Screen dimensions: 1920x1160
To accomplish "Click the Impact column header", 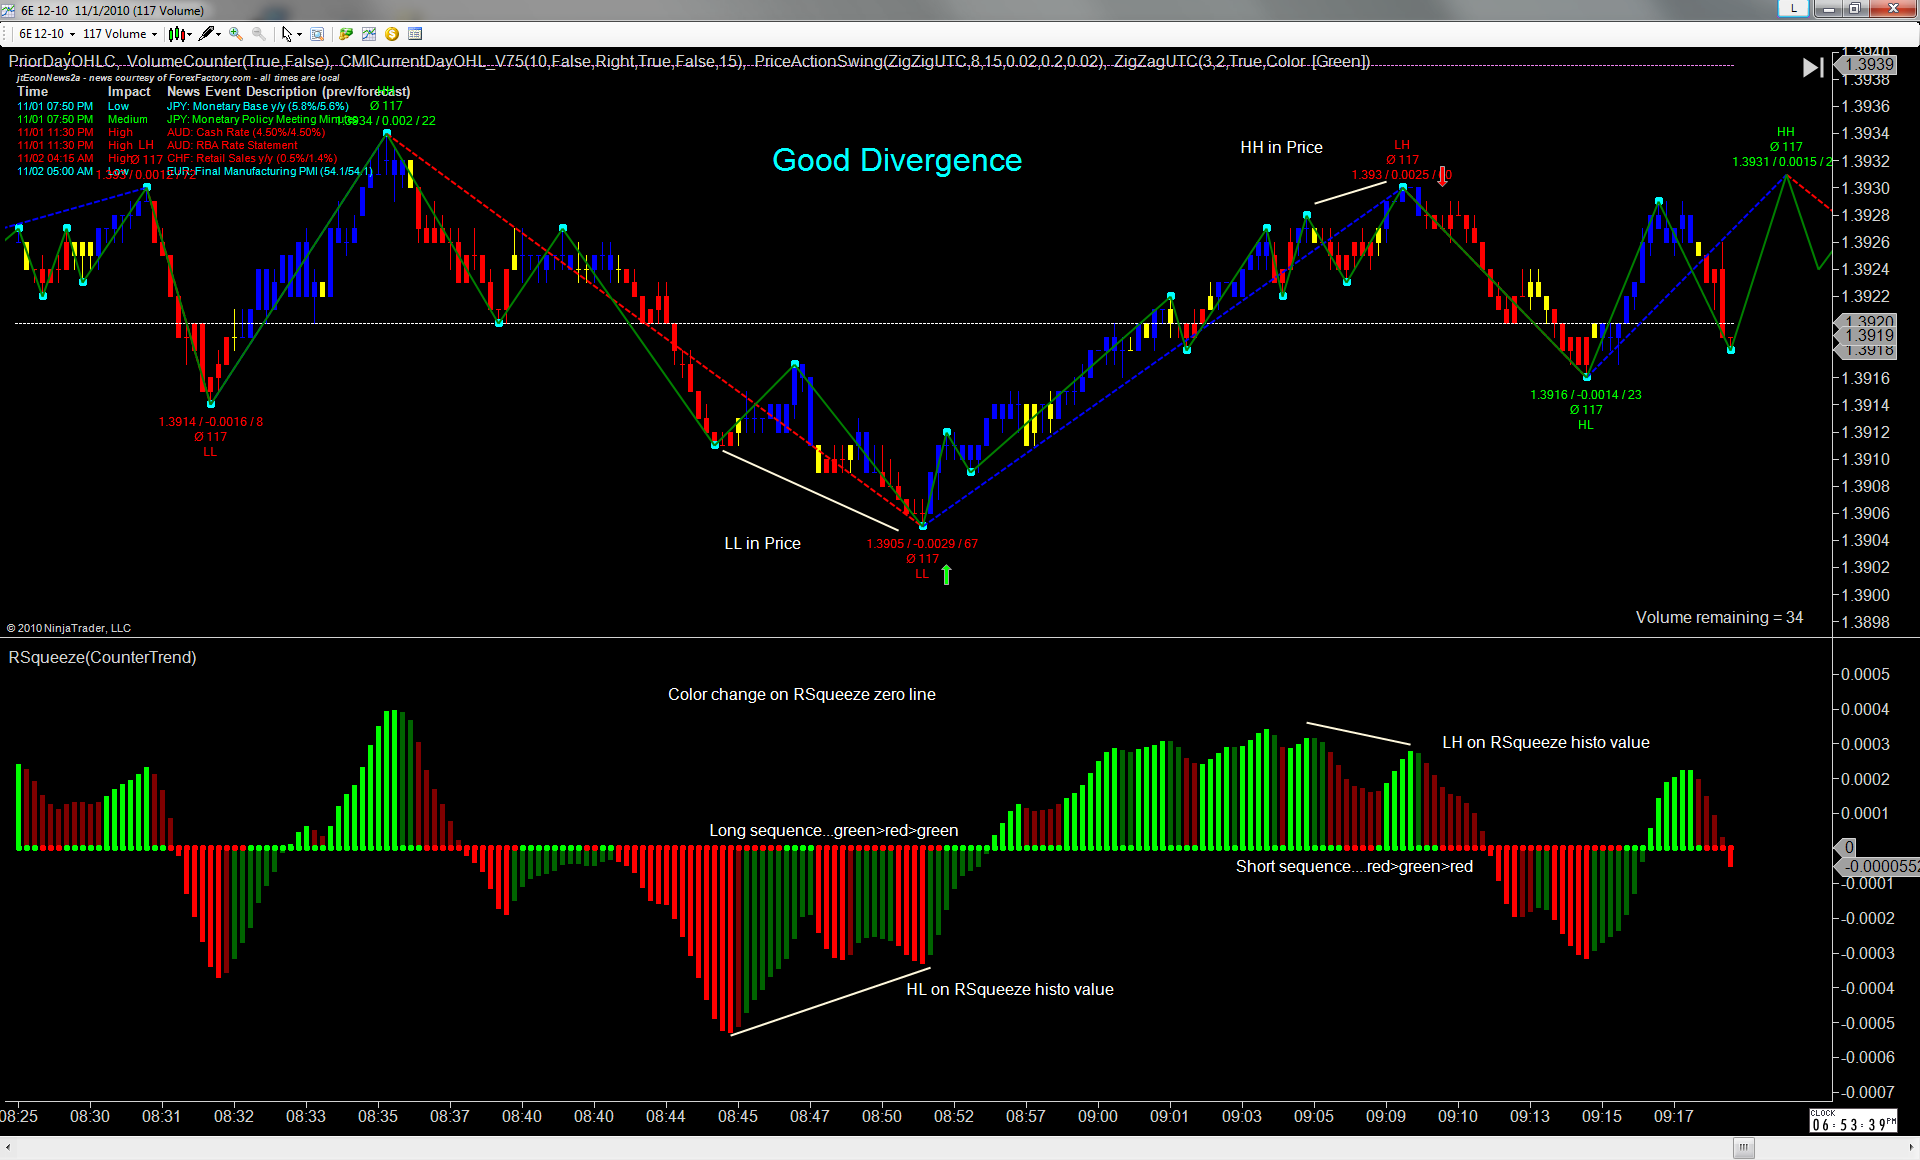I will click(x=129, y=92).
